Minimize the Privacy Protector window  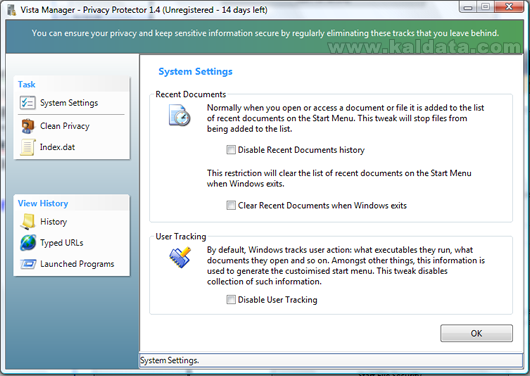click(x=468, y=7)
